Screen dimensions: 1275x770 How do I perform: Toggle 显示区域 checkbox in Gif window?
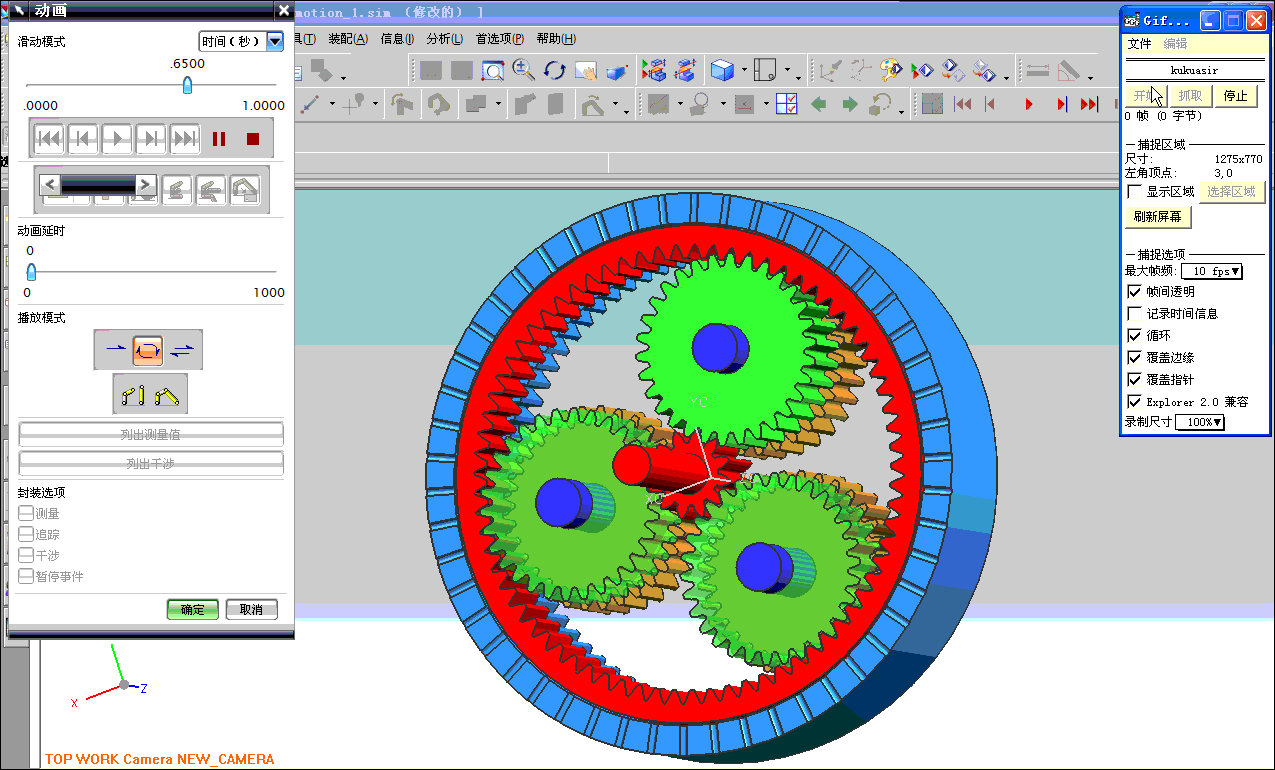1135,191
